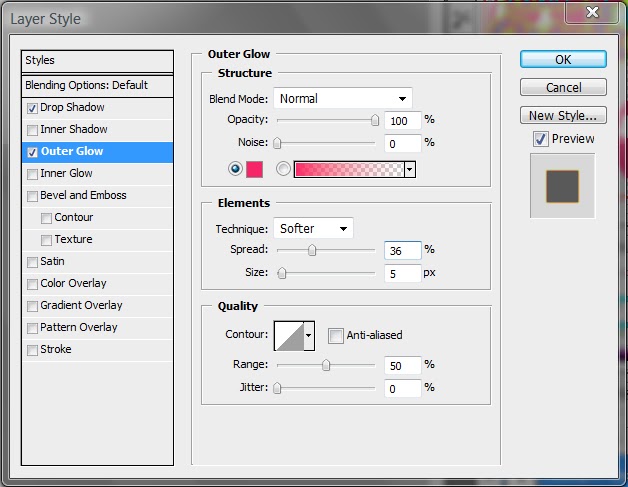This screenshot has height=487, width=628.
Task: Click the Size slider handle
Action: pyautogui.click(x=282, y=273)
